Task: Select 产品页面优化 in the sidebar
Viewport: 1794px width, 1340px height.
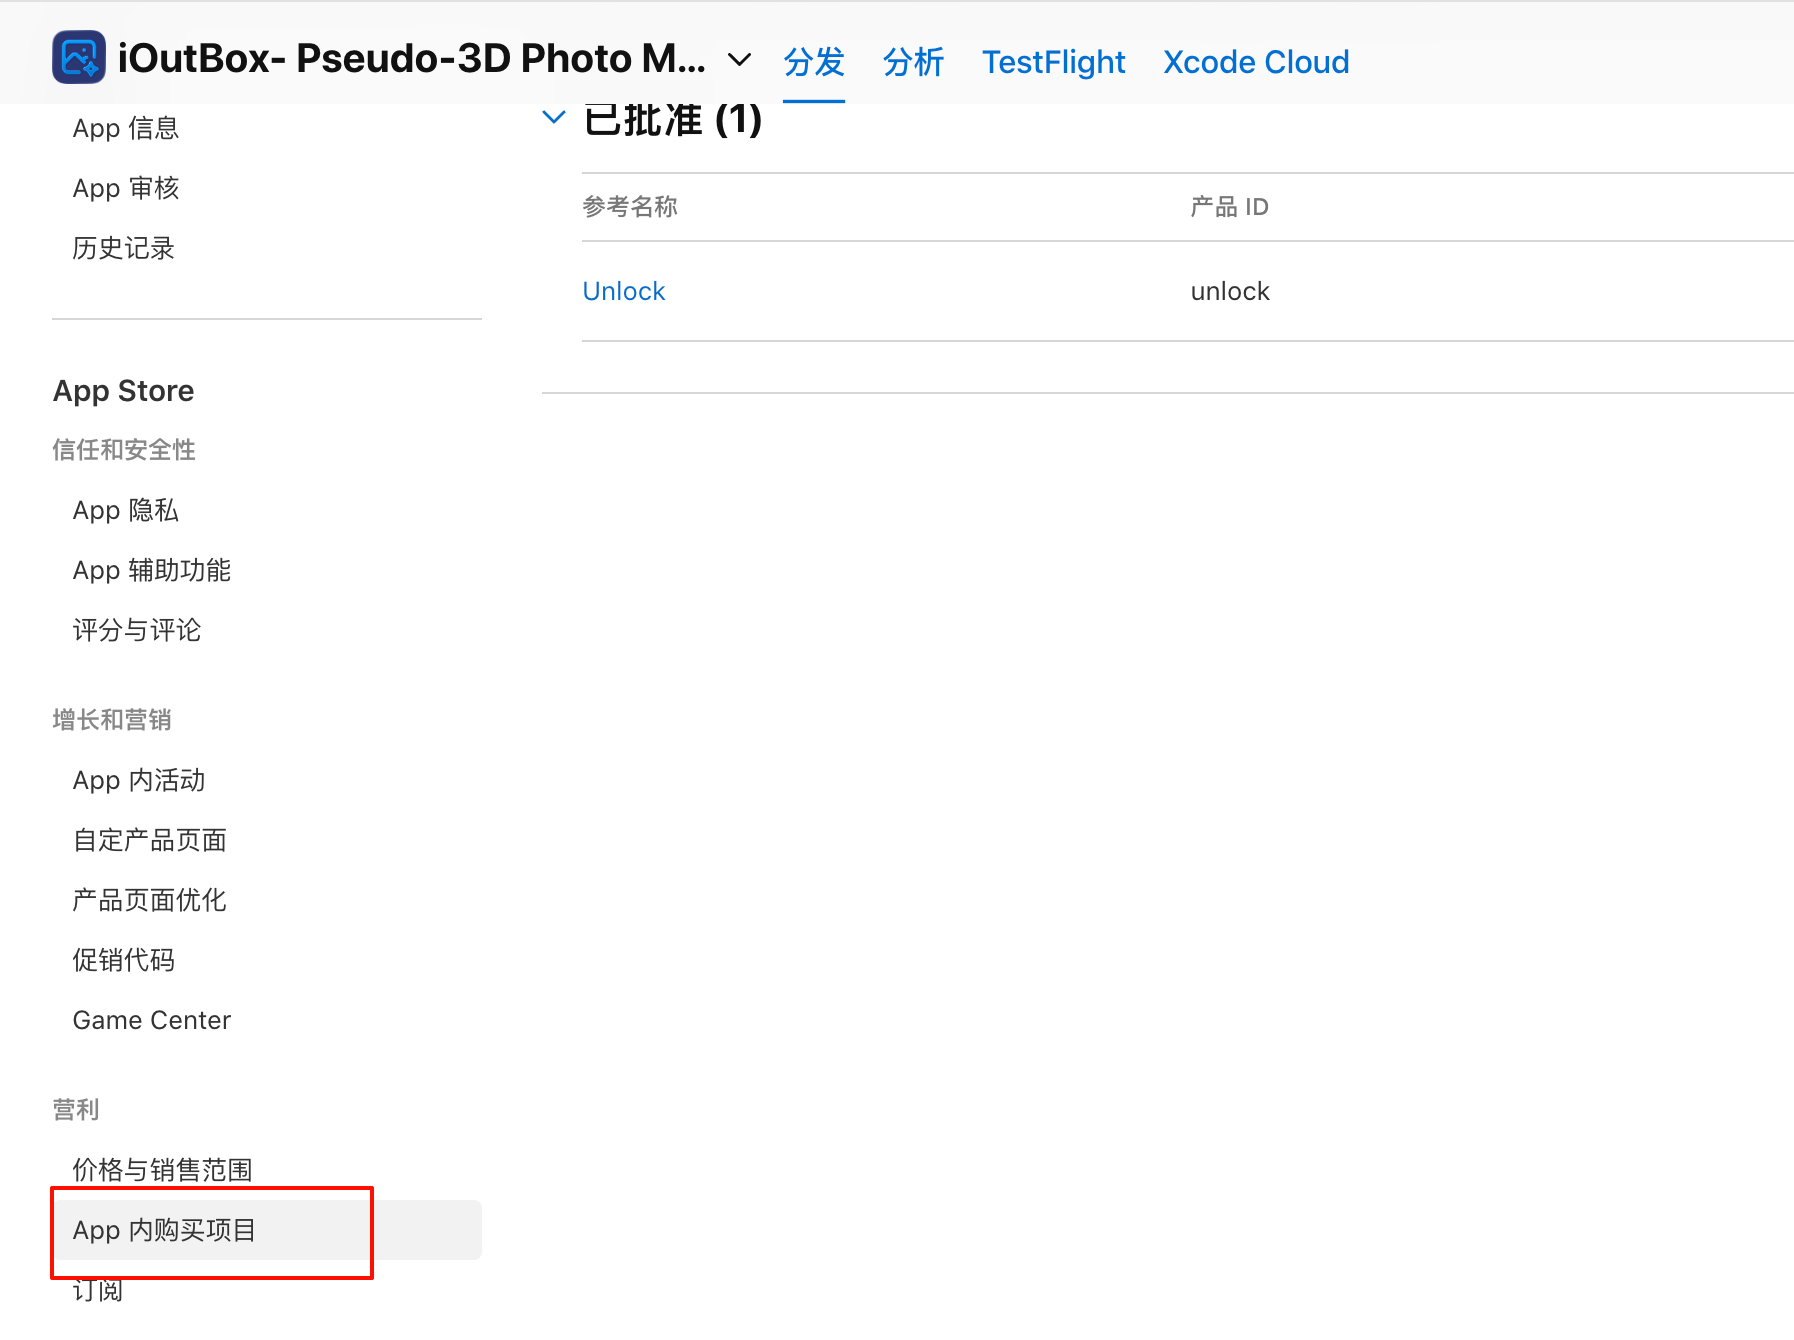Action: [x=149, y=901]
